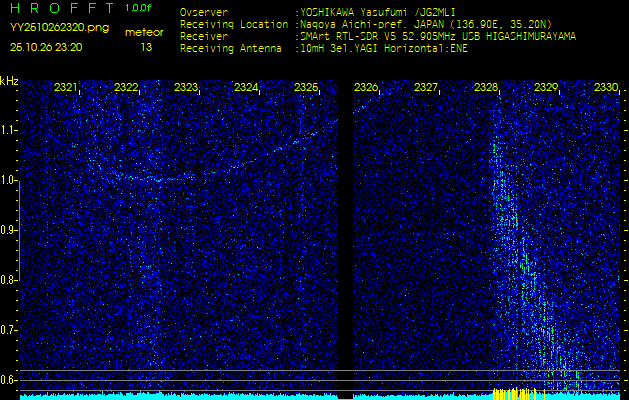Click the 'Receiving Location' field label
Image resolution: width=629 pixels, height=400 pixels.
pyautogui.click(x=234, y=24)
